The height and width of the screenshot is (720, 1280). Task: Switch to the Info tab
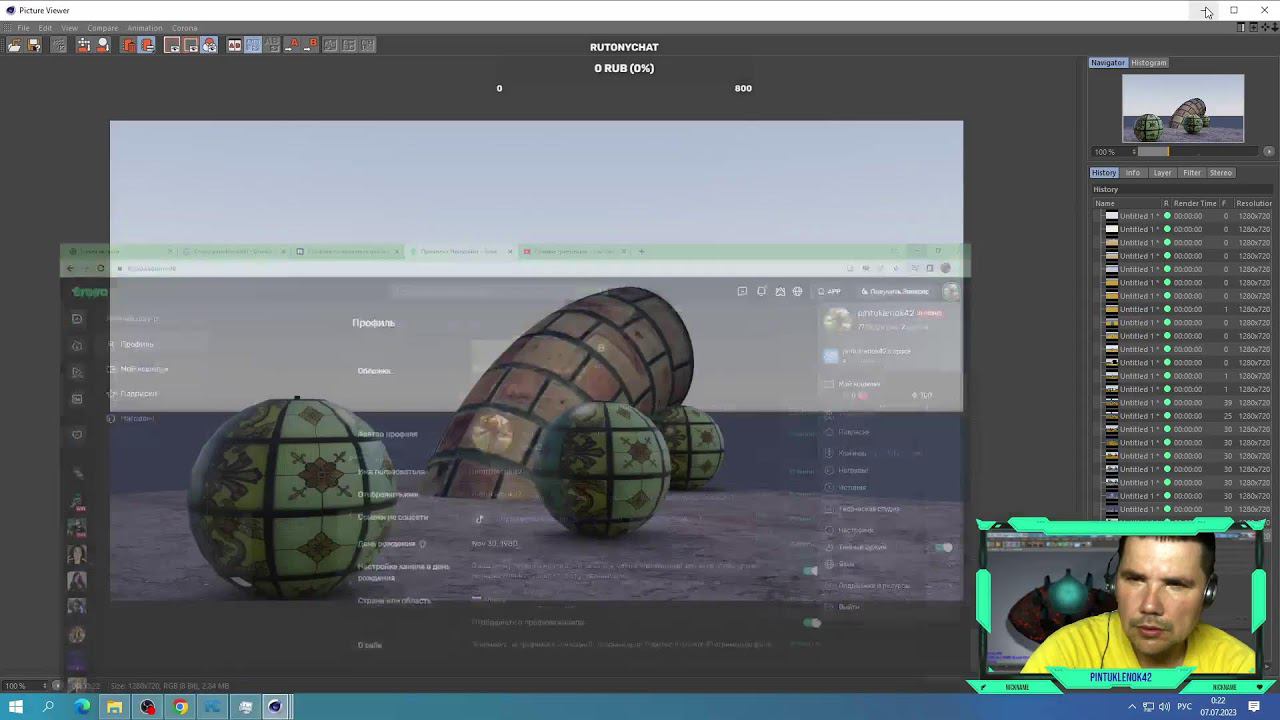[1133, 173]
